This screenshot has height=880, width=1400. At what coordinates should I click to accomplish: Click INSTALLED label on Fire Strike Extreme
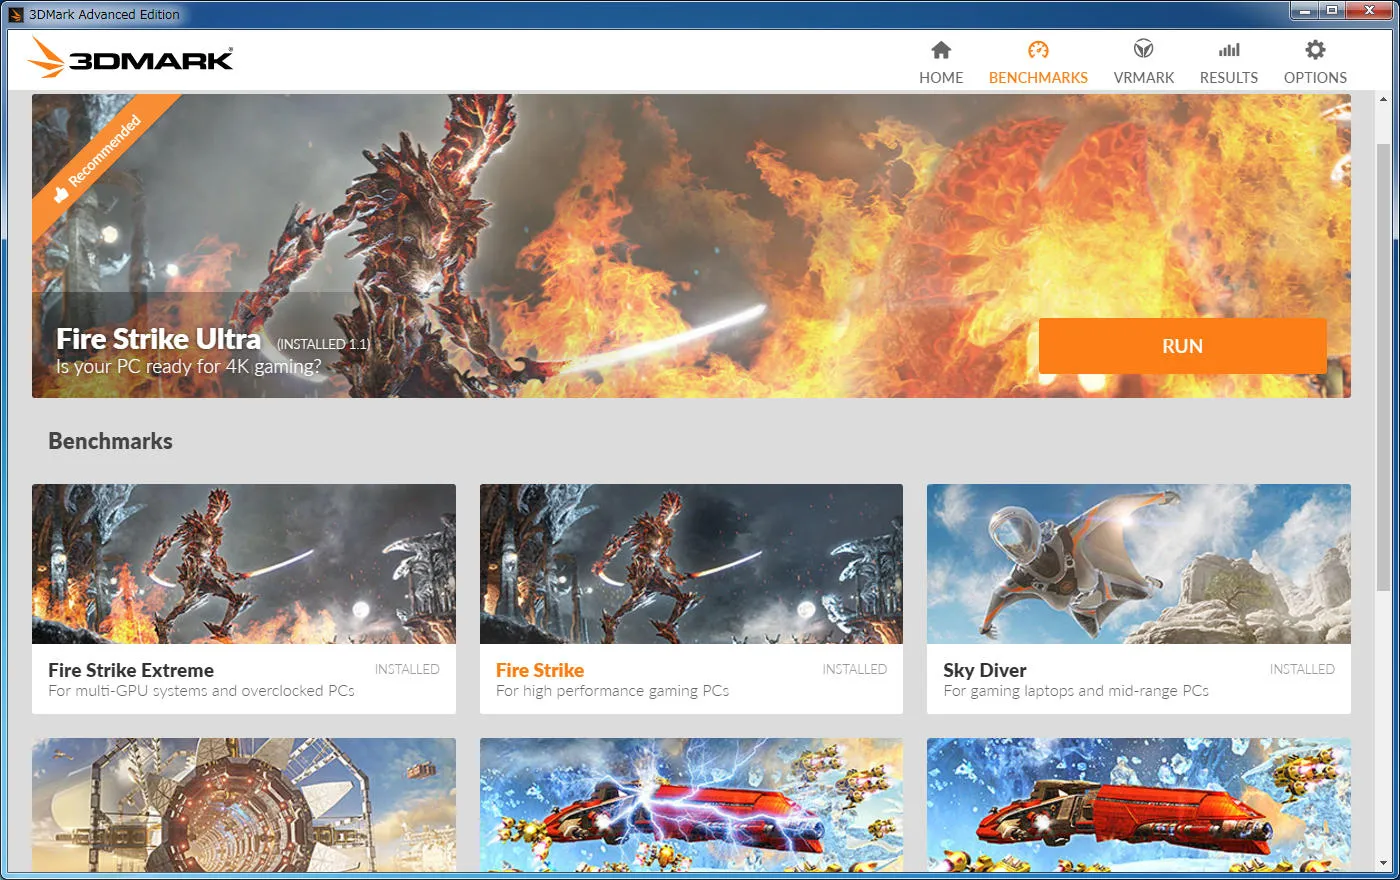coord(407,669)
